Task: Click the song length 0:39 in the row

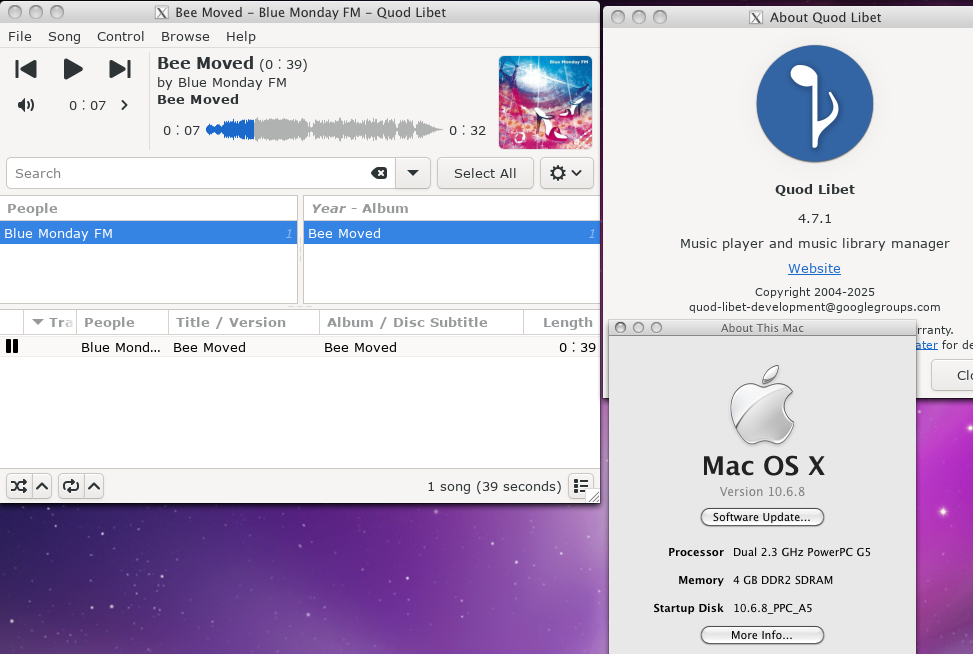Action: (x=577, y=347)
